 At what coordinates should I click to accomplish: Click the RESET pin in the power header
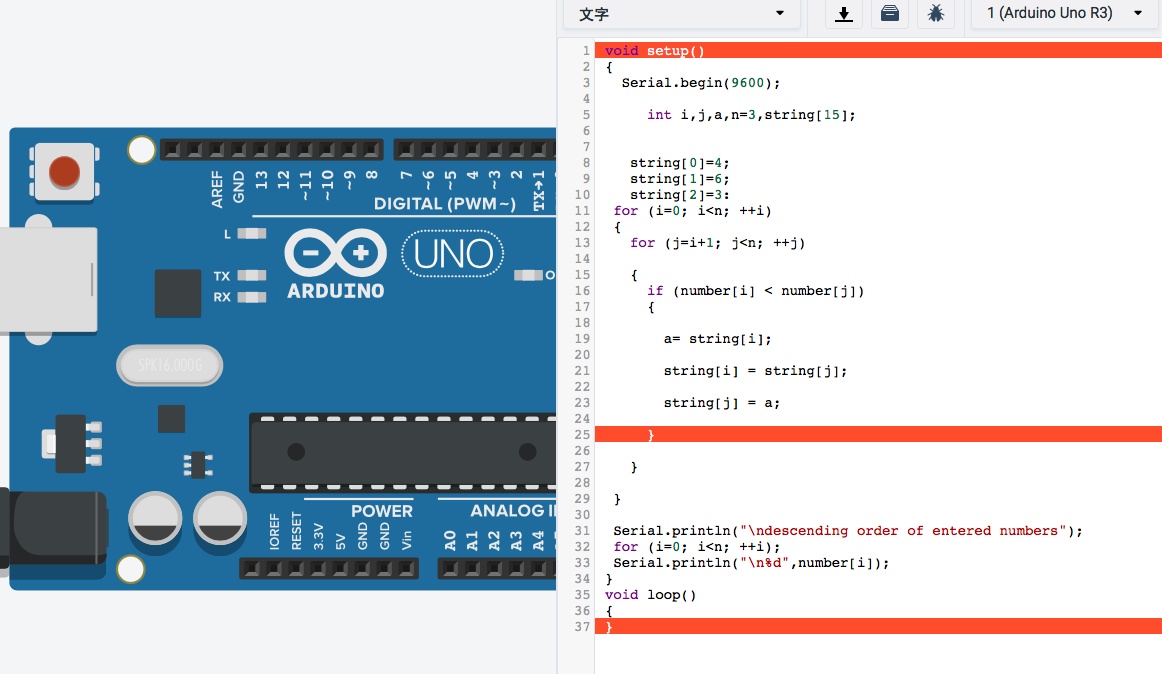coord(296,569)
